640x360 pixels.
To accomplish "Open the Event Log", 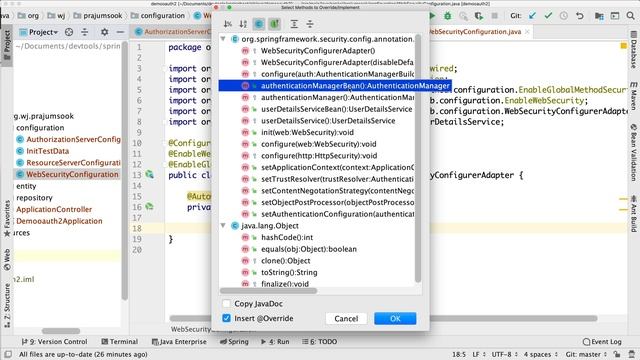I will click(x=602, y=342).
